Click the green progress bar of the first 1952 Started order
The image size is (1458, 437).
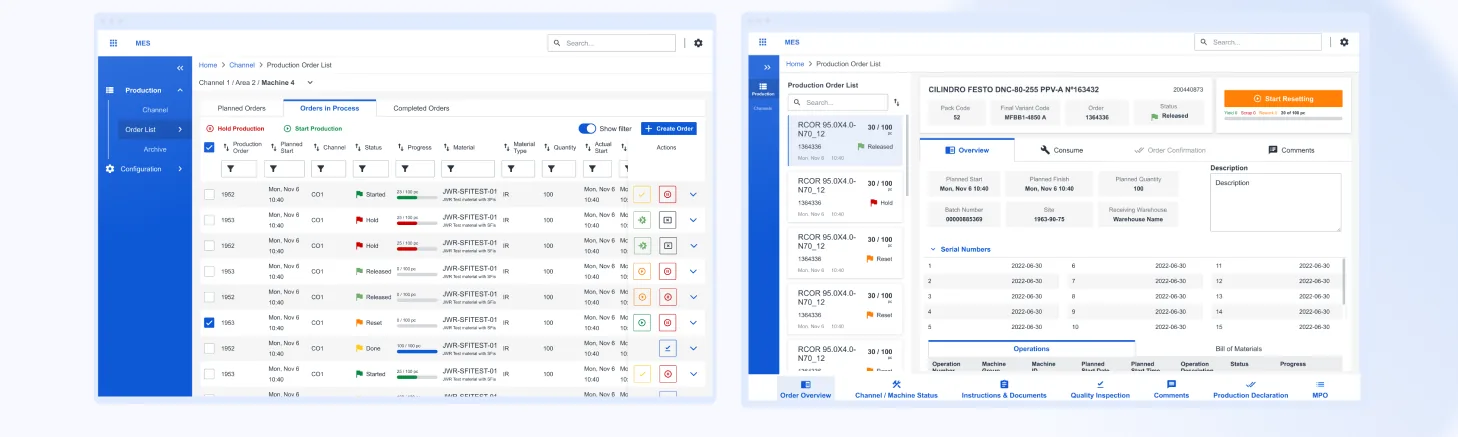click(x=416, y=197)
